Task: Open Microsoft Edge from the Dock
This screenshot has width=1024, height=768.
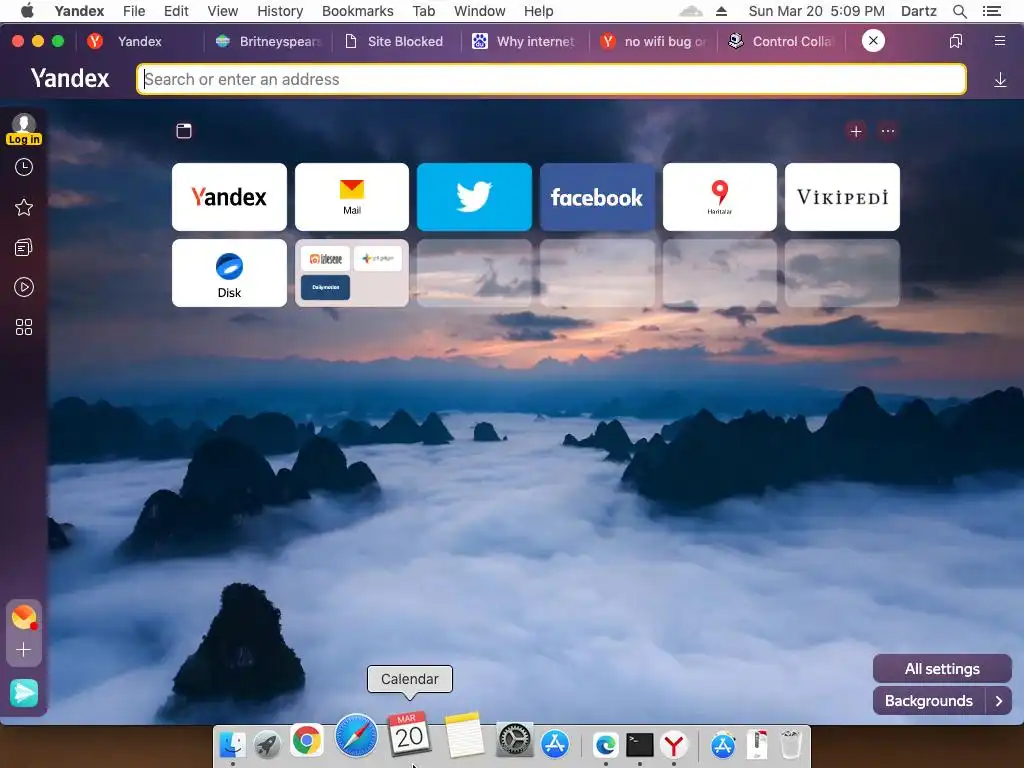Action: point(605,744)
